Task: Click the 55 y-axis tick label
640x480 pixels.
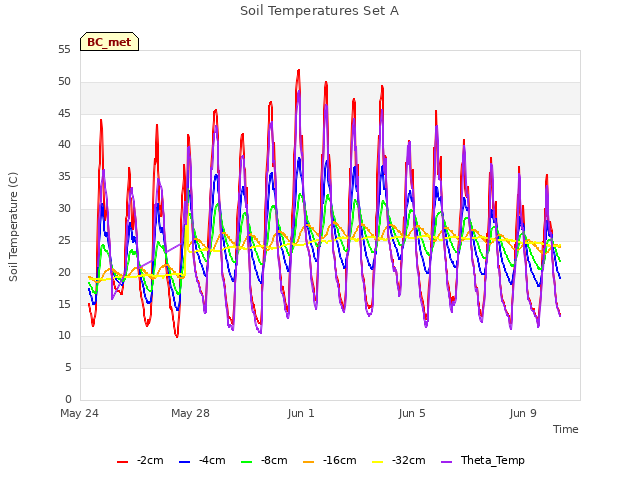Action: 64,50
